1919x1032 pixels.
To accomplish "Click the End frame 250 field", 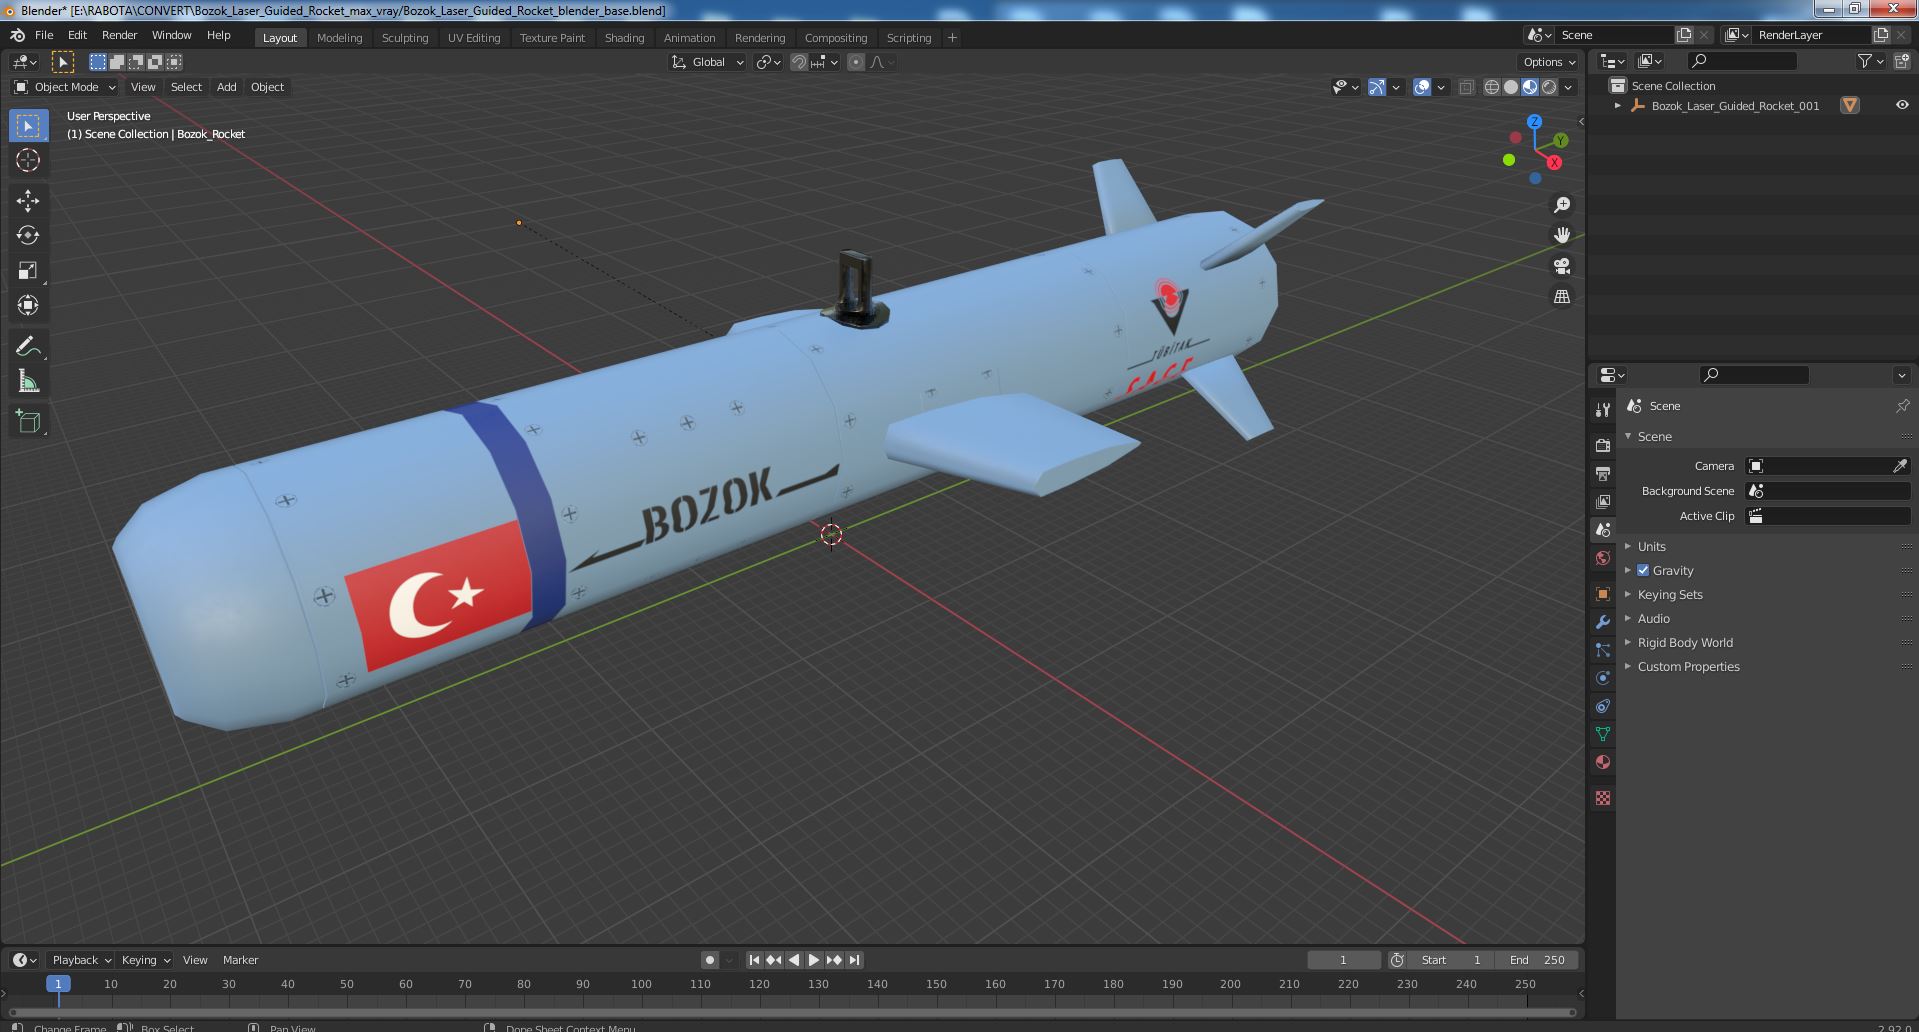I will pyautogui.click(x=1538, y=960).
